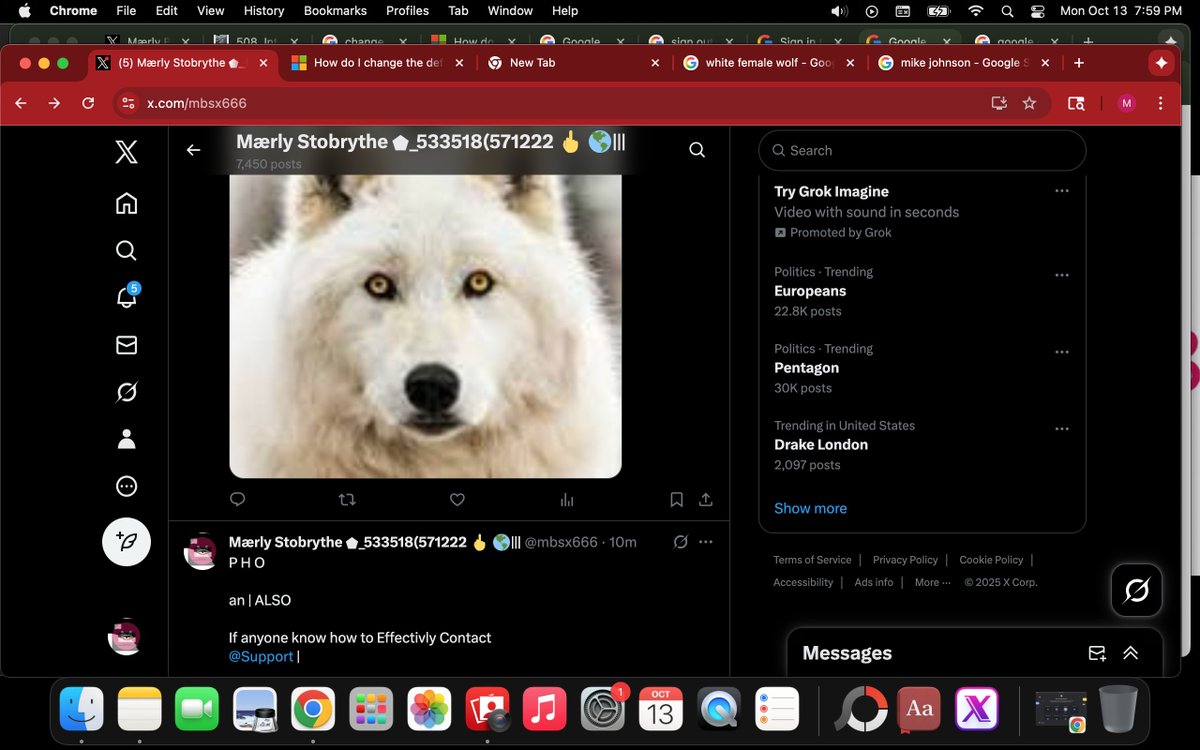Open Profiles menu in menu bar
Viewport: 1200px width, 750px height.
tap(408, 11)
